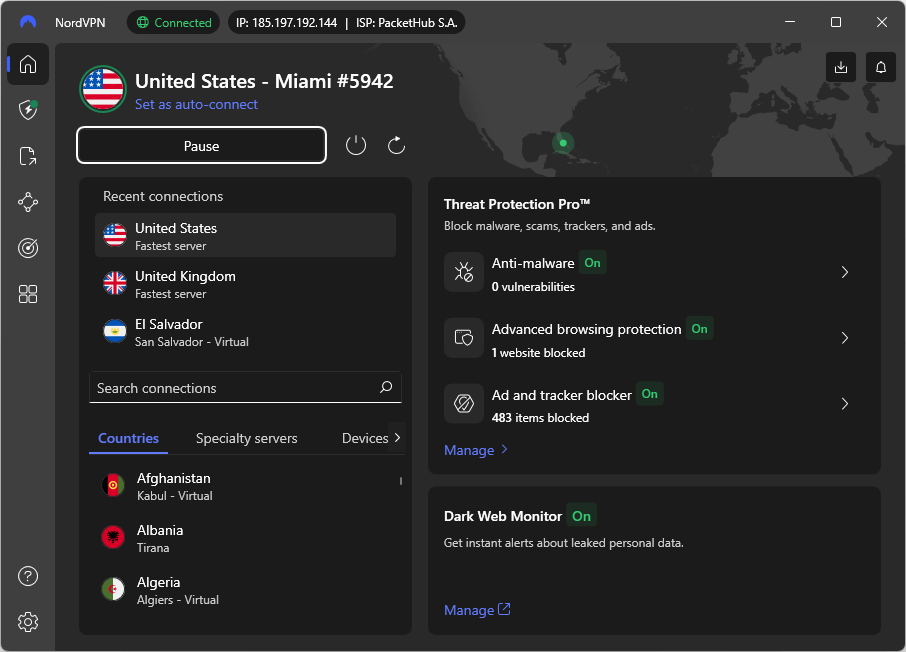This screenshot has height=652, width=906.
Task: Select Albania from the country list
Action: [160, 538]
